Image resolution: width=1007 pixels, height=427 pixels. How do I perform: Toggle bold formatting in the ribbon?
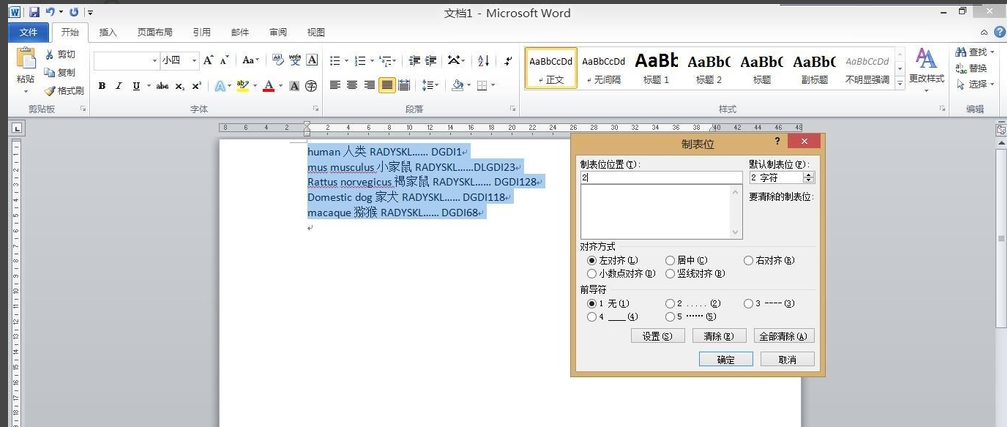[101, 86]
